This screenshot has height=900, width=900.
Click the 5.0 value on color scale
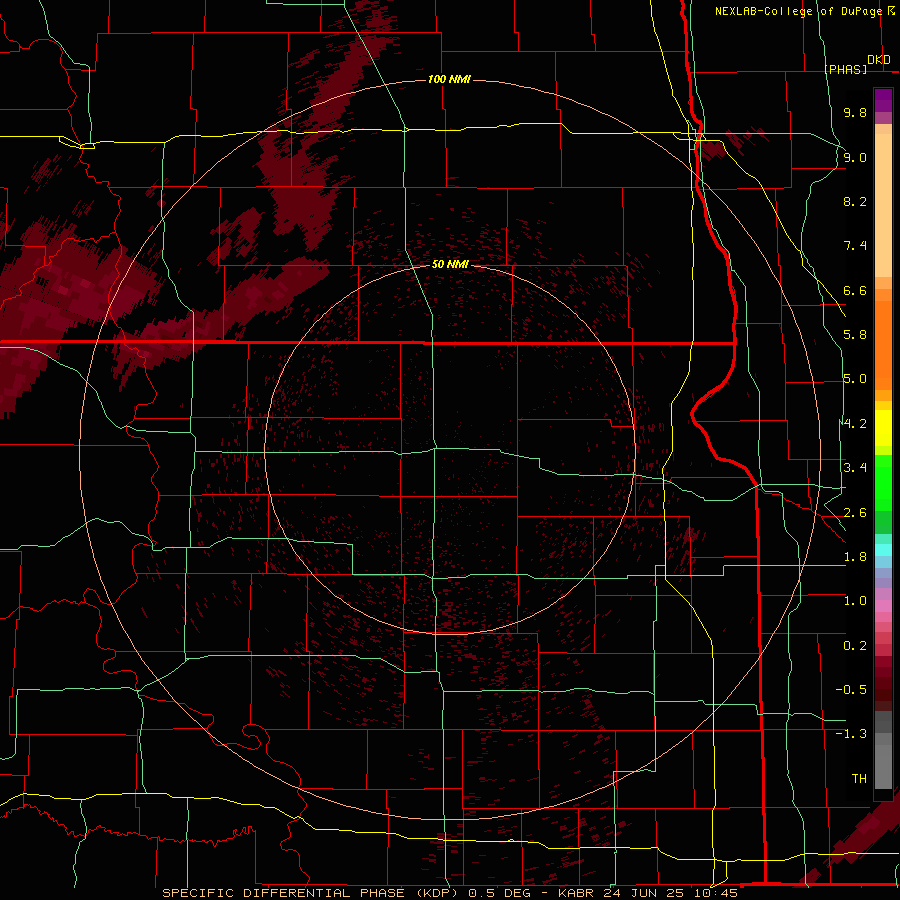[855, 379]
